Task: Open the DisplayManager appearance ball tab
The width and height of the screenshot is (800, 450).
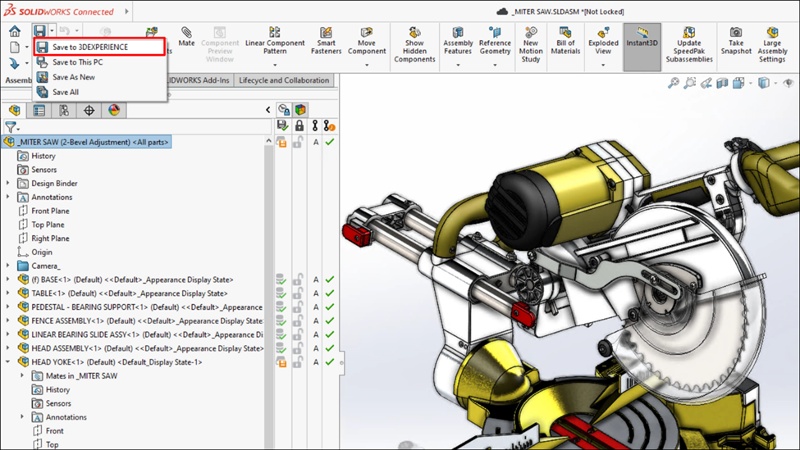Action: [113, 110]
